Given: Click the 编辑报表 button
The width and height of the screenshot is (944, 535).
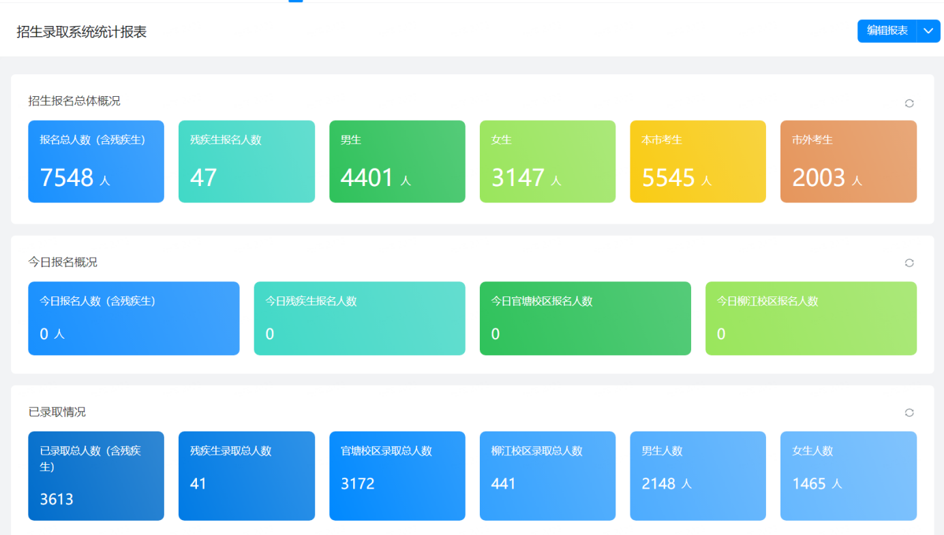Looking at the screenshot, I should pyautogui.click(x=887, y=31).
